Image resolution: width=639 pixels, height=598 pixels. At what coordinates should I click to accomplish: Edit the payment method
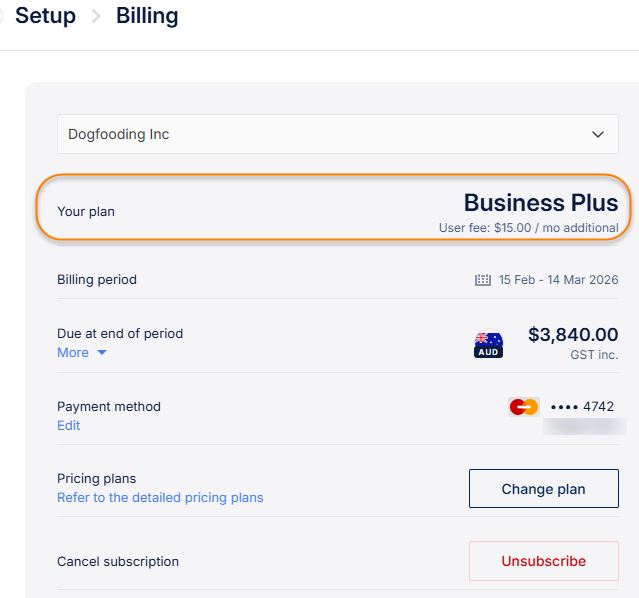pos(68,426)
